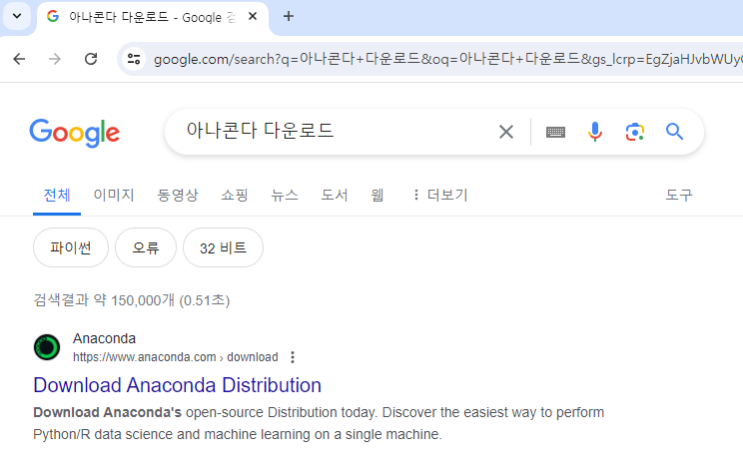Go back to the previous page
The height and width of the screenshot is (471, 743).
(x=19, y=59)
